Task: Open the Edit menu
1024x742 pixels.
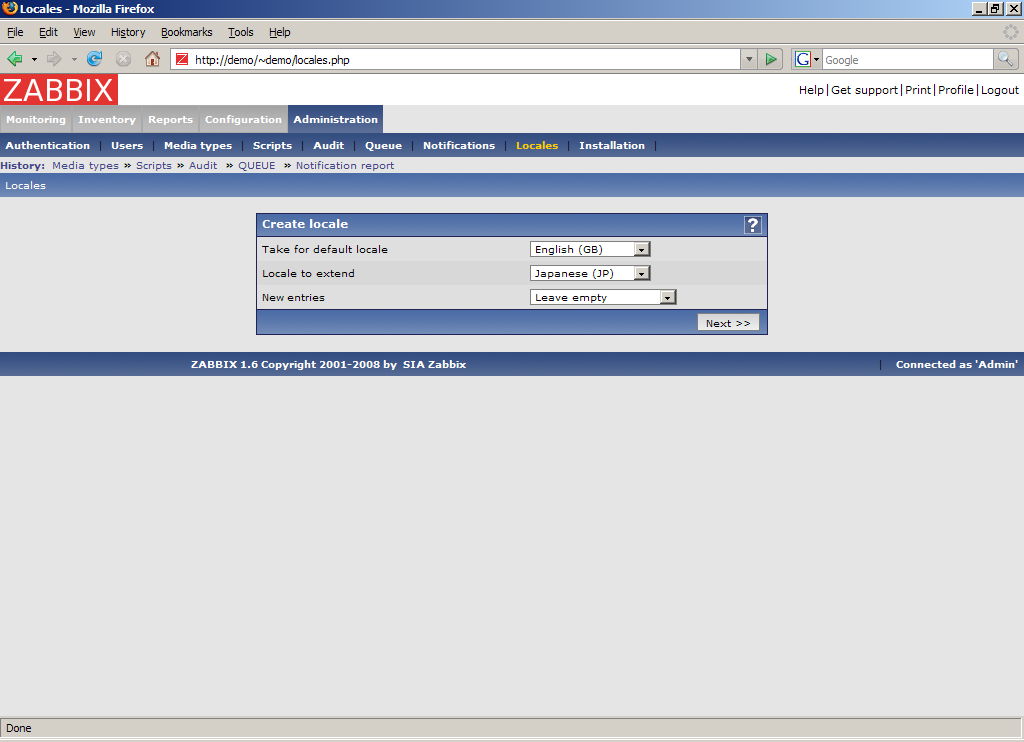Action: coord(48,32)
